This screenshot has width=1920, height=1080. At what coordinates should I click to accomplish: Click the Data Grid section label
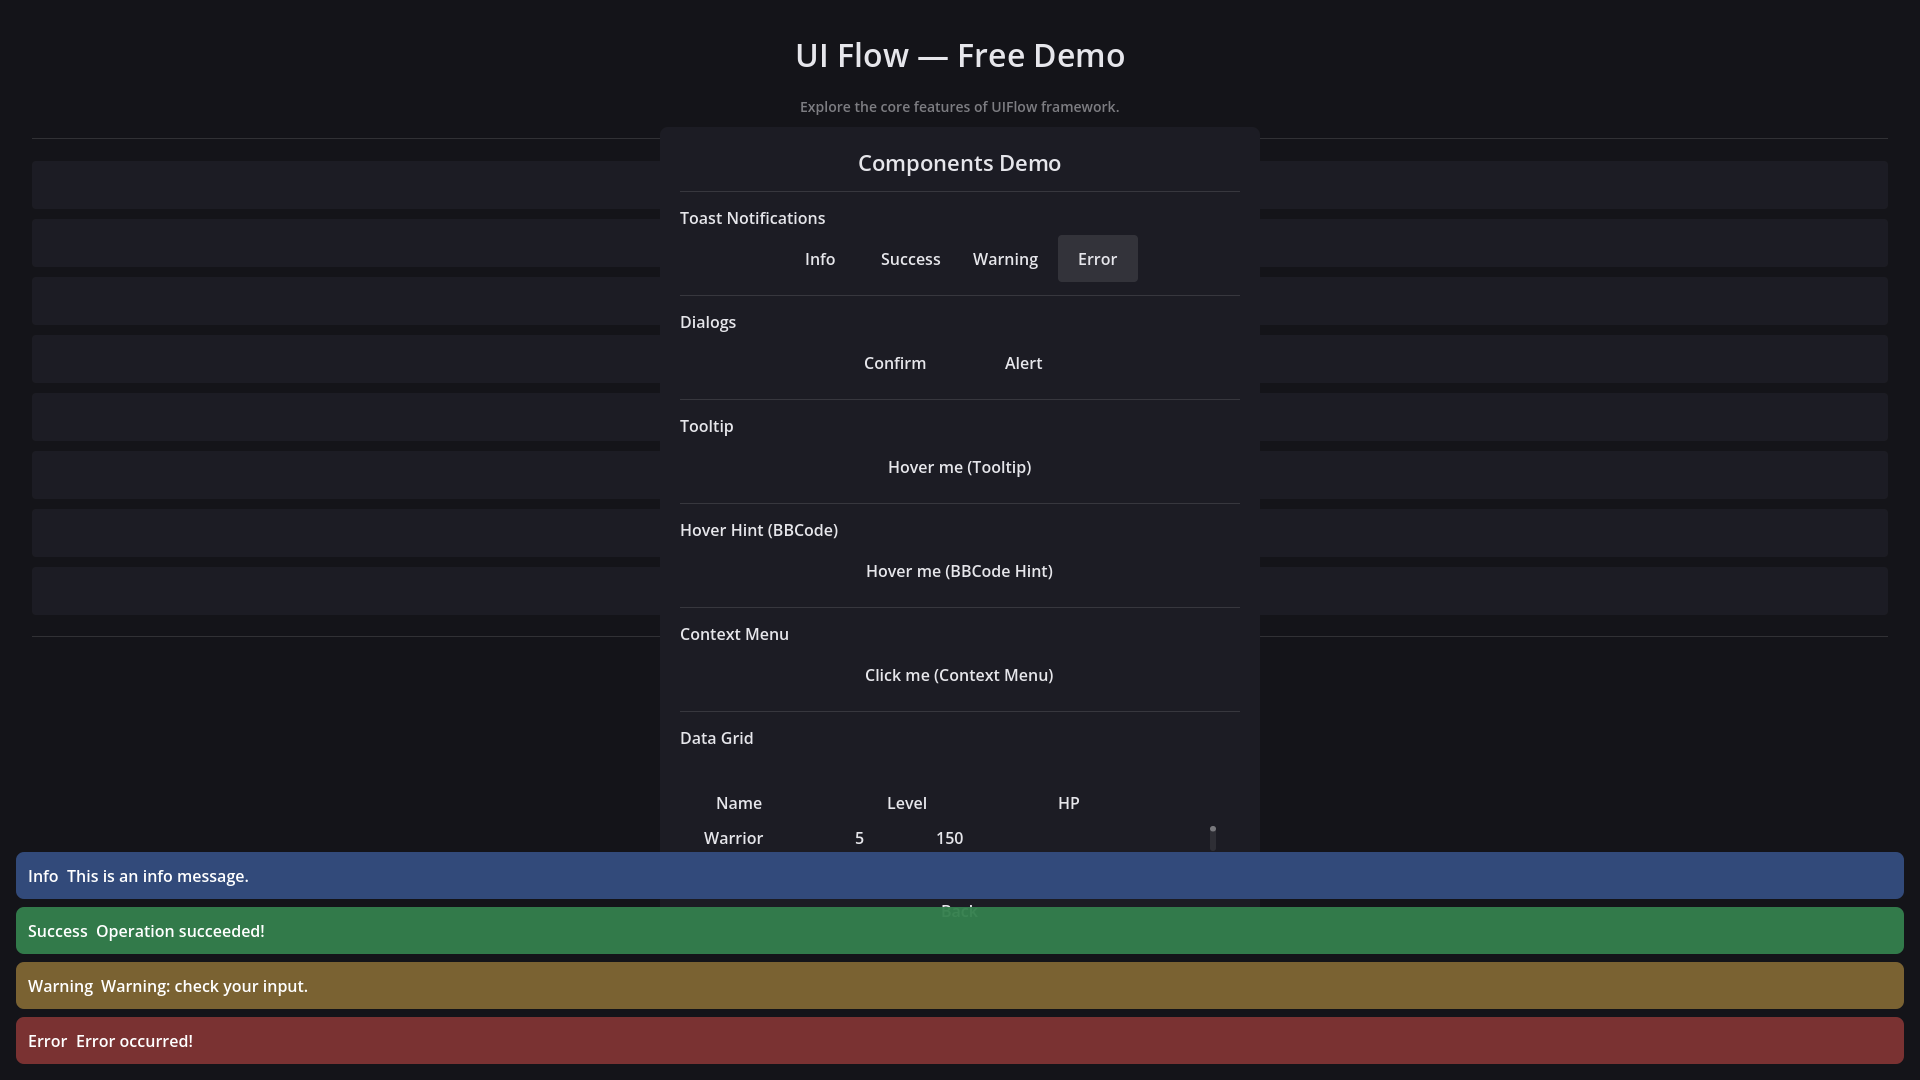(x=717, y=738)
